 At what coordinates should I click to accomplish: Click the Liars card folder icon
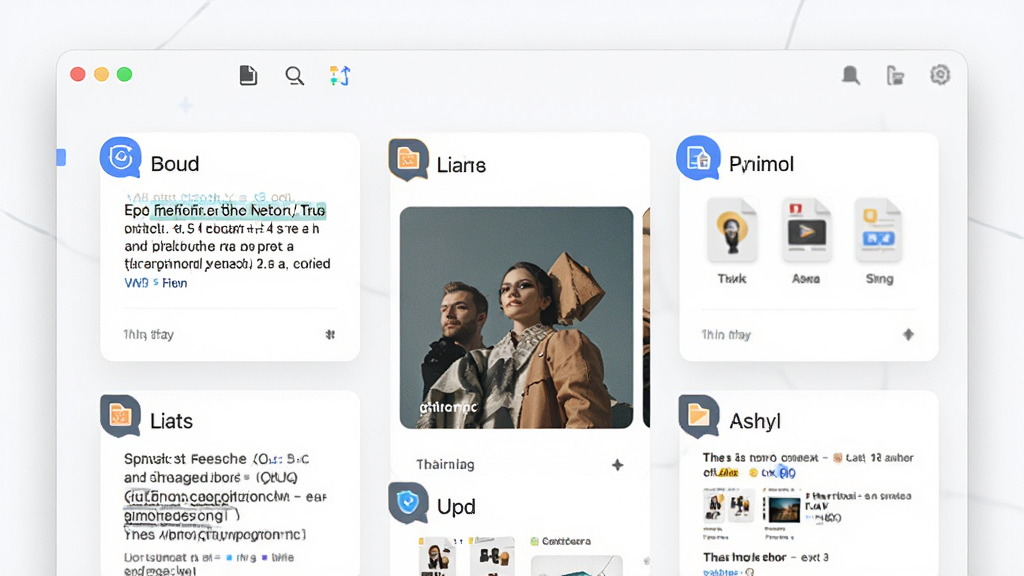[408, 159]
